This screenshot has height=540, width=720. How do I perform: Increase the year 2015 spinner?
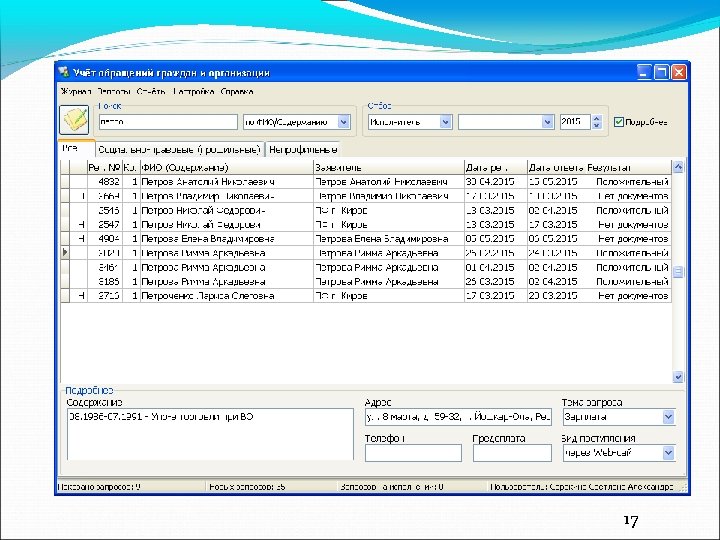pos(596,118)
